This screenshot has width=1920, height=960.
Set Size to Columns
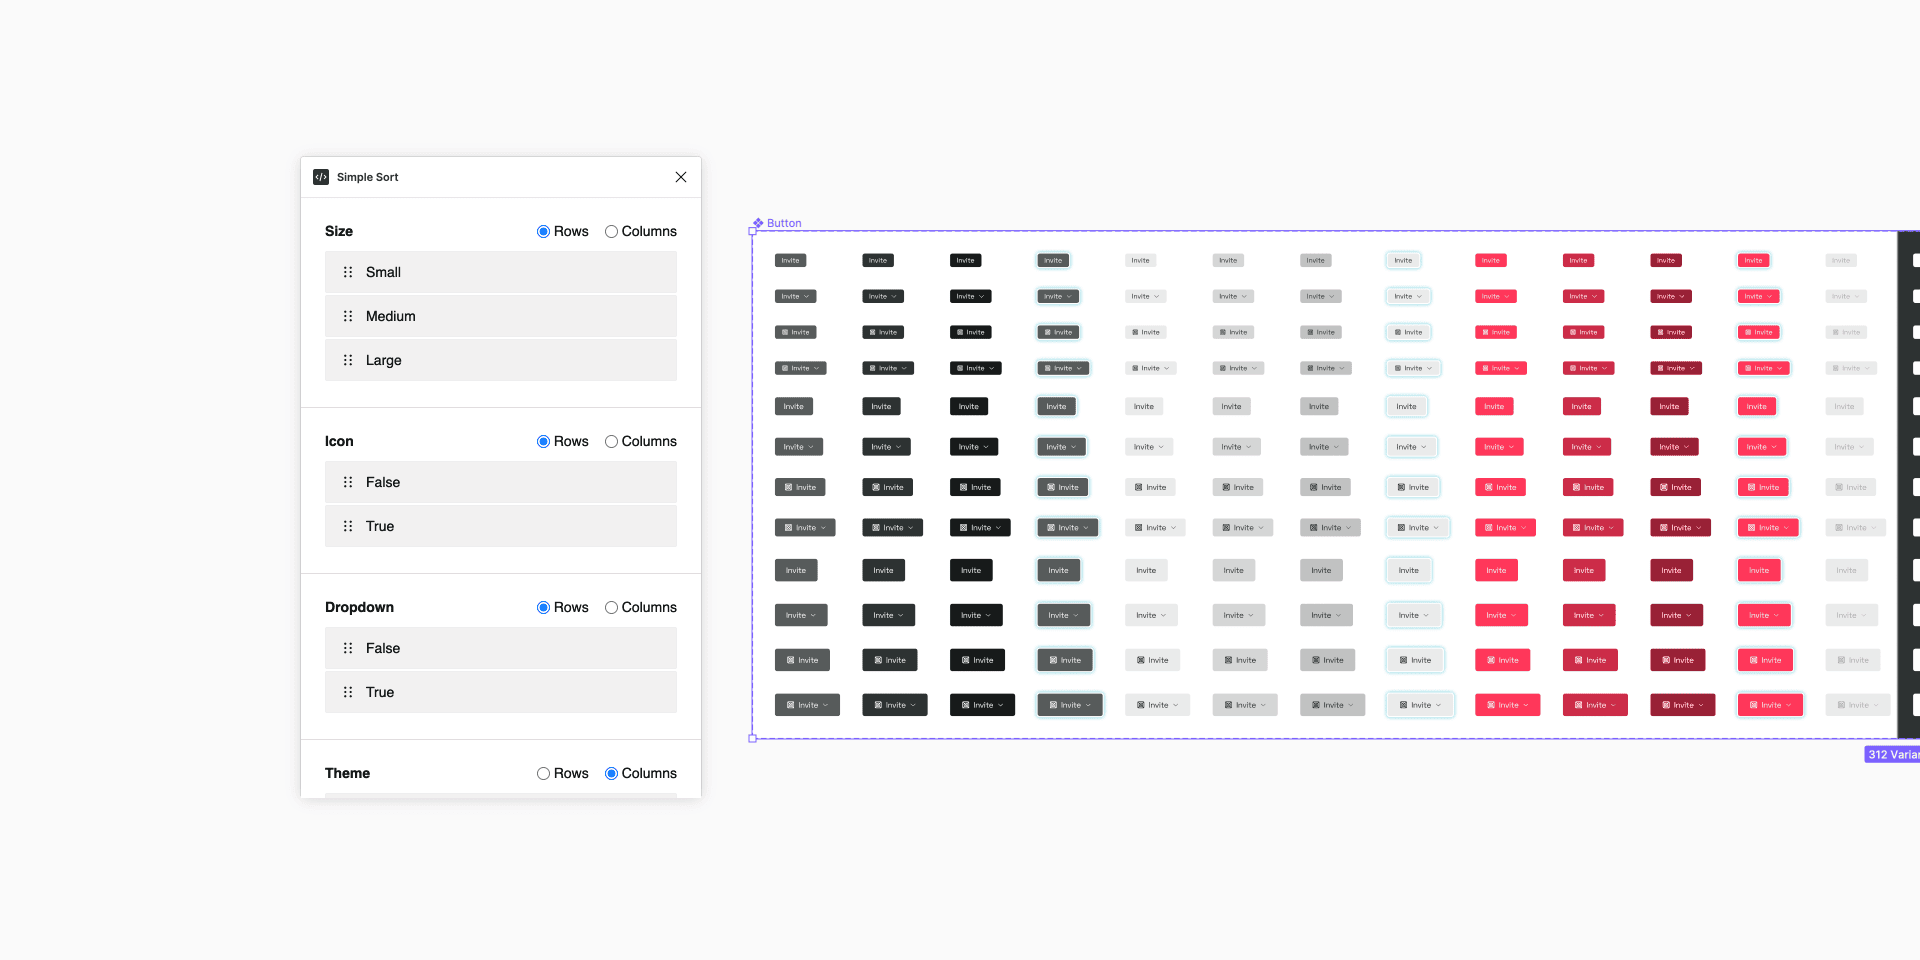click(611, 231)
